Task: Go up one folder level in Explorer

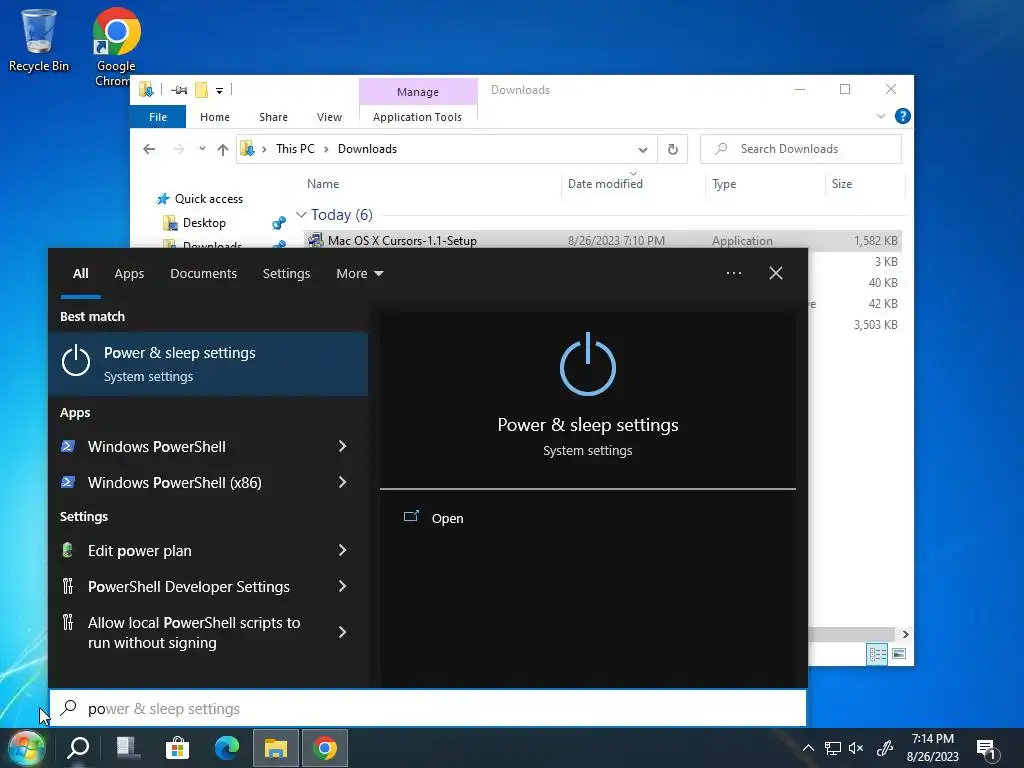Action: pyautogui.click(x=223, y=150)
